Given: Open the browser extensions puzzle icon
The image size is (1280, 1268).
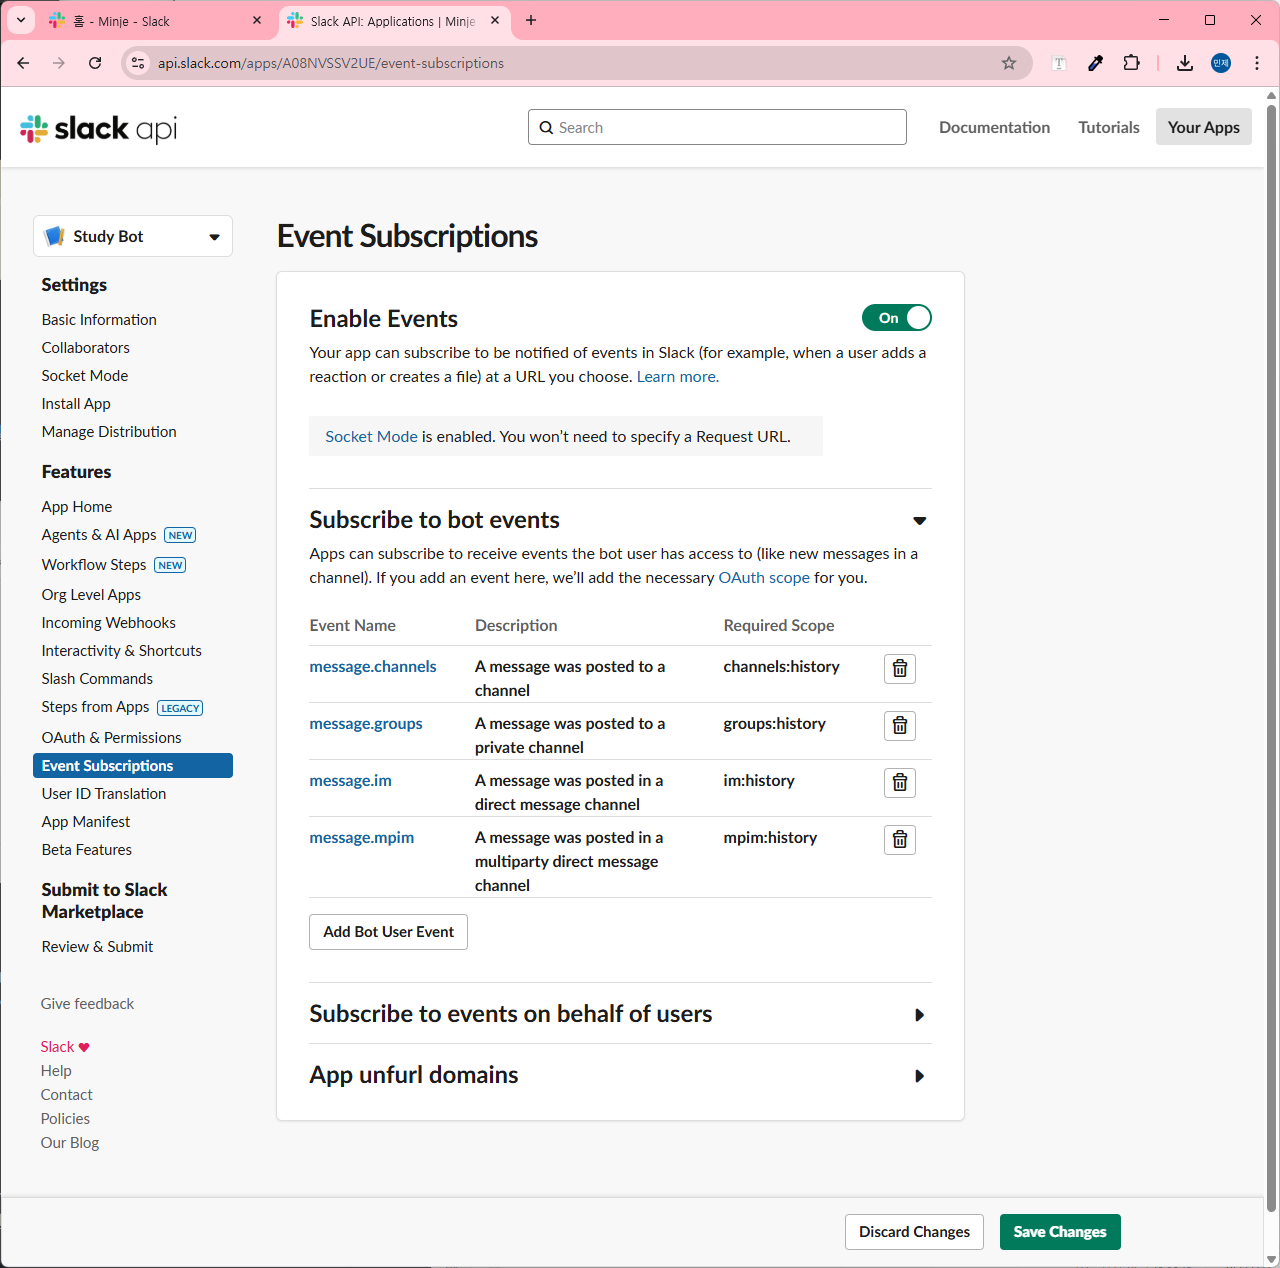Looking at the screenshot, I should (1131, 63).
